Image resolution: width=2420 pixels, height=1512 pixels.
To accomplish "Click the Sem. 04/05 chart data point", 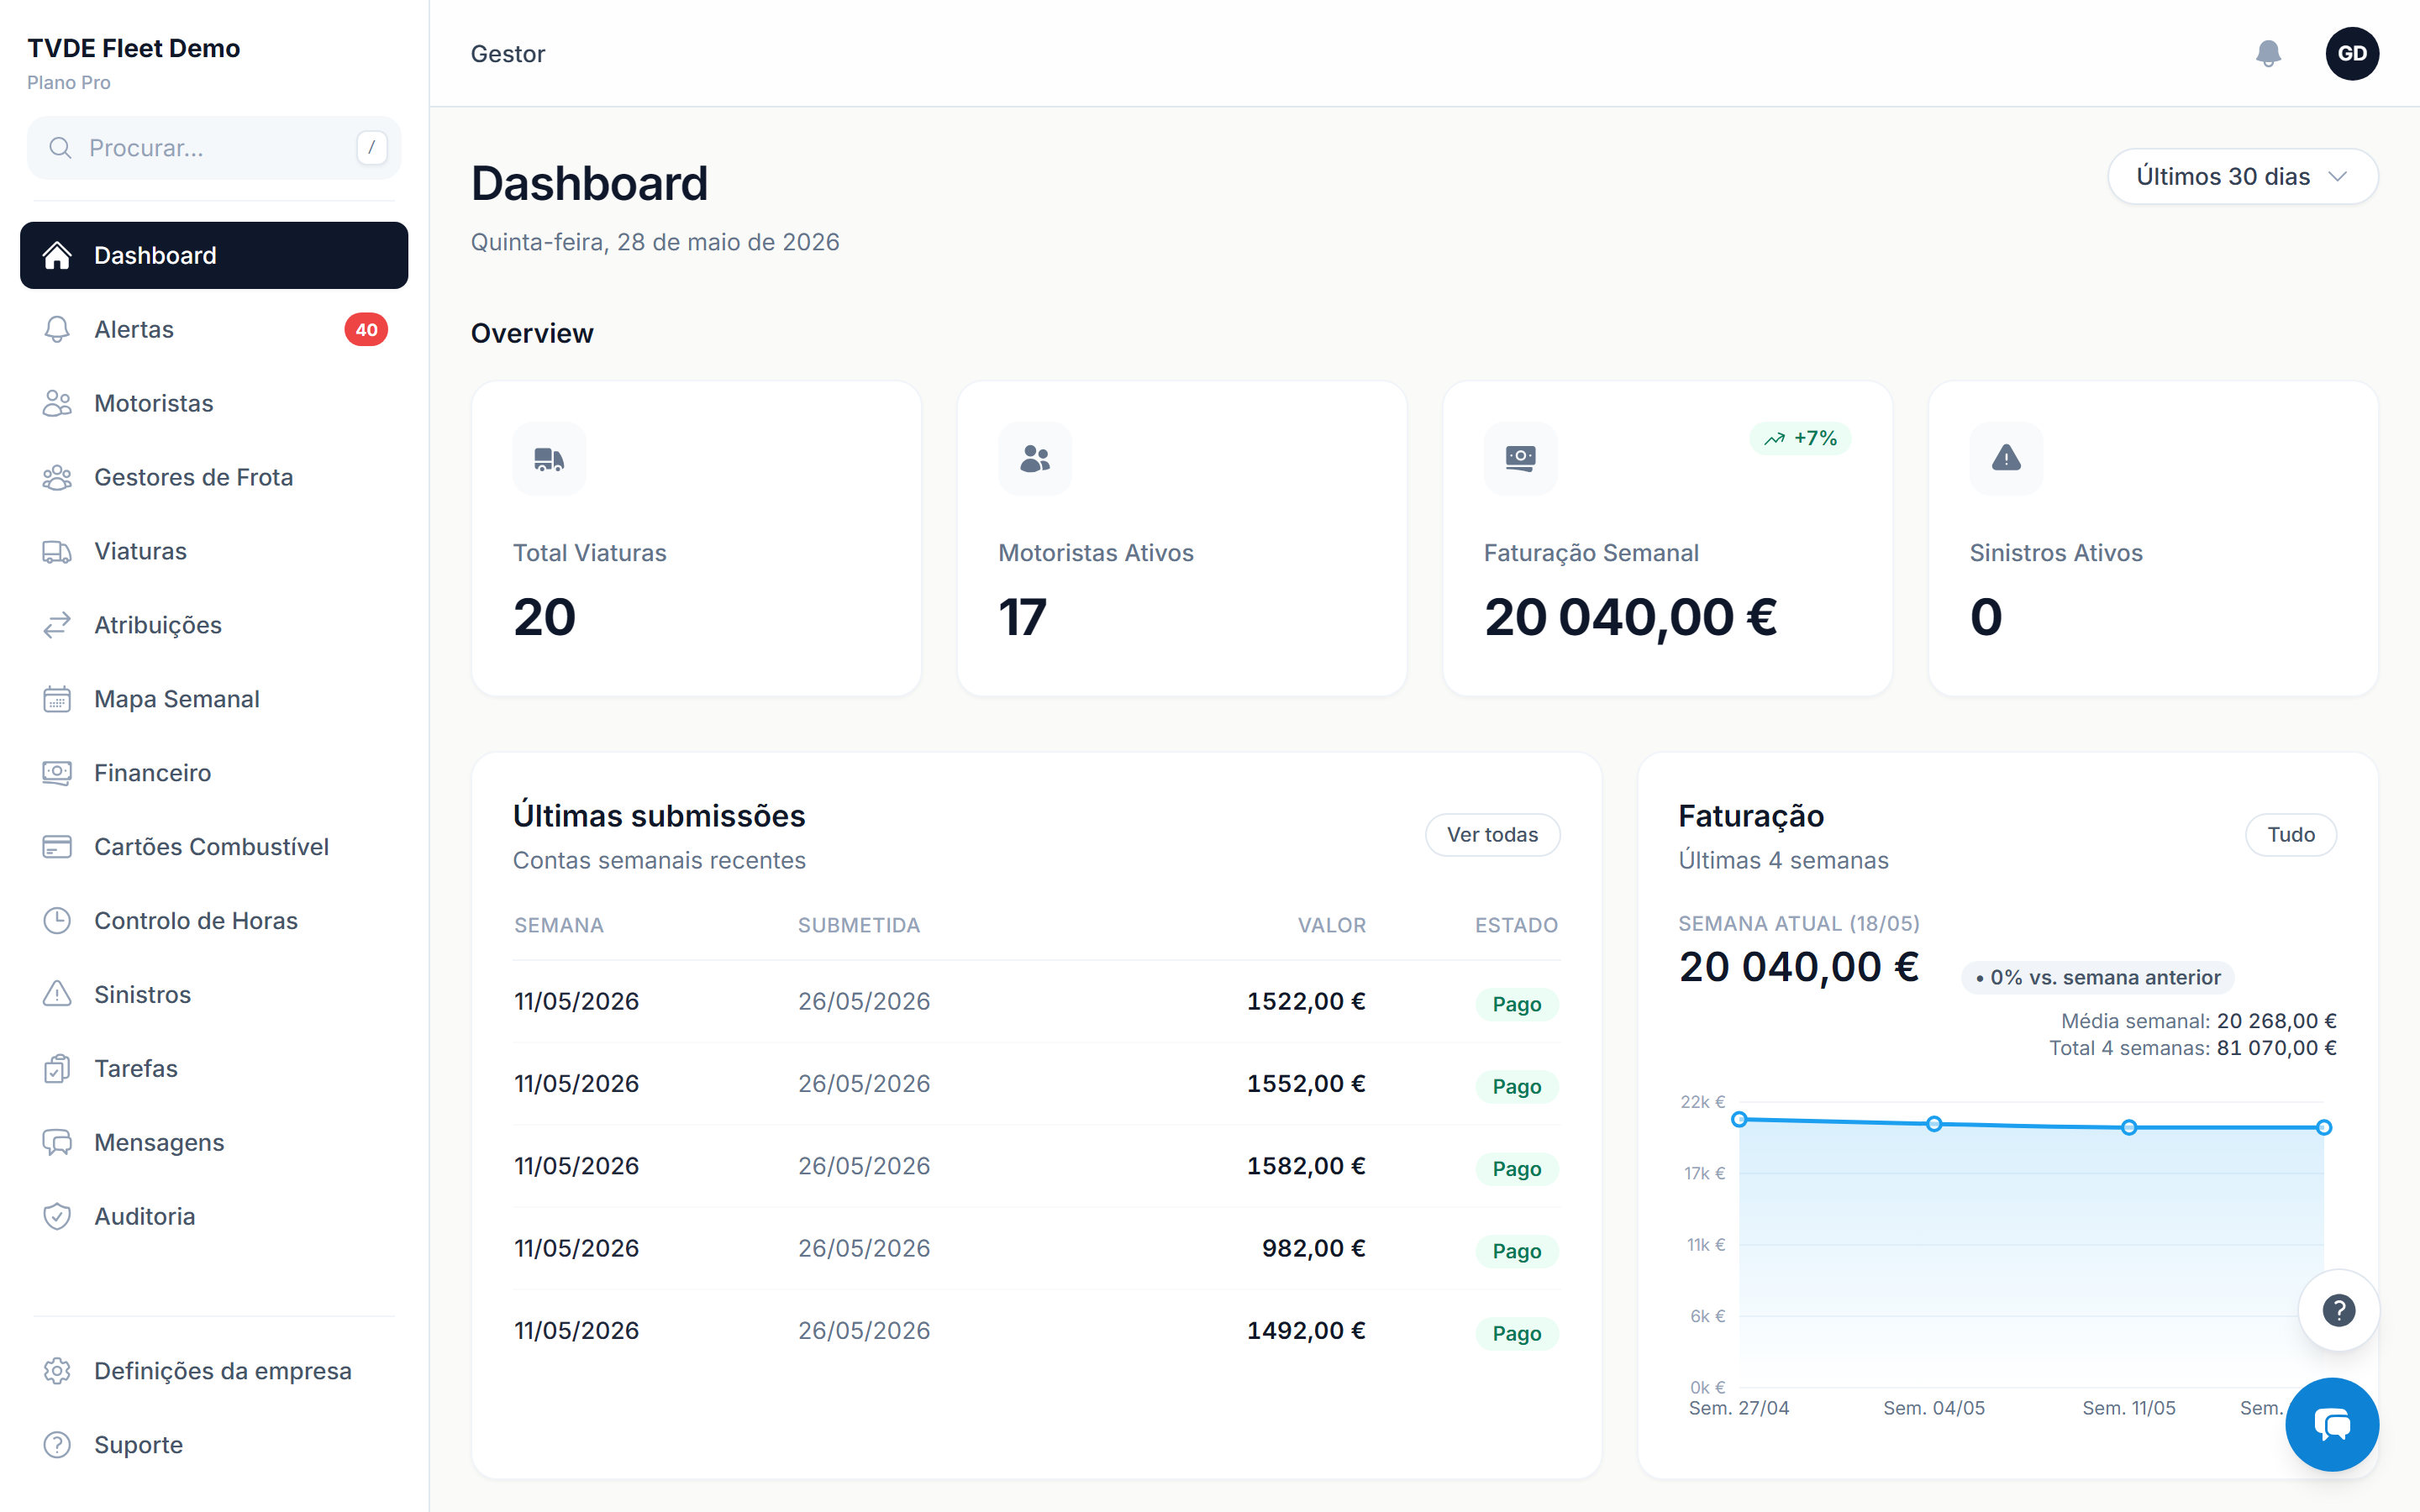I will pos(1934,1124).
